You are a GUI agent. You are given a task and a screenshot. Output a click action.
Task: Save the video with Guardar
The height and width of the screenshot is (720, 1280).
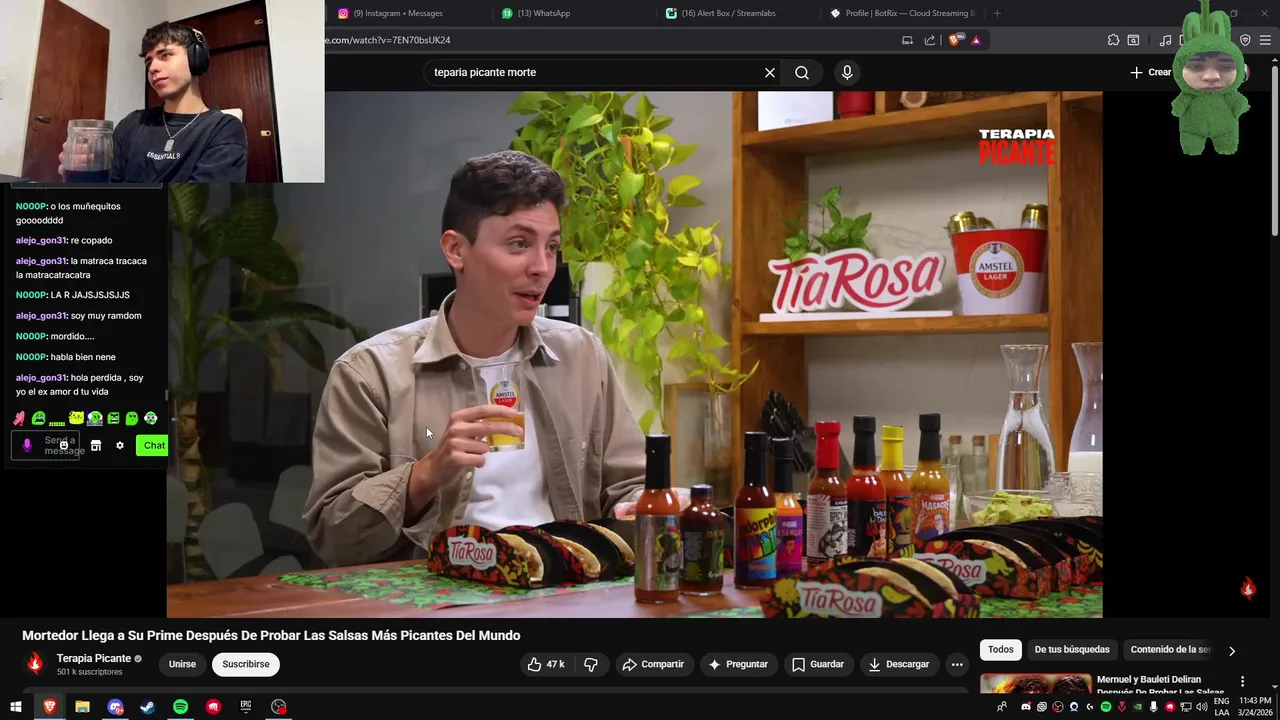pos(818,664)
